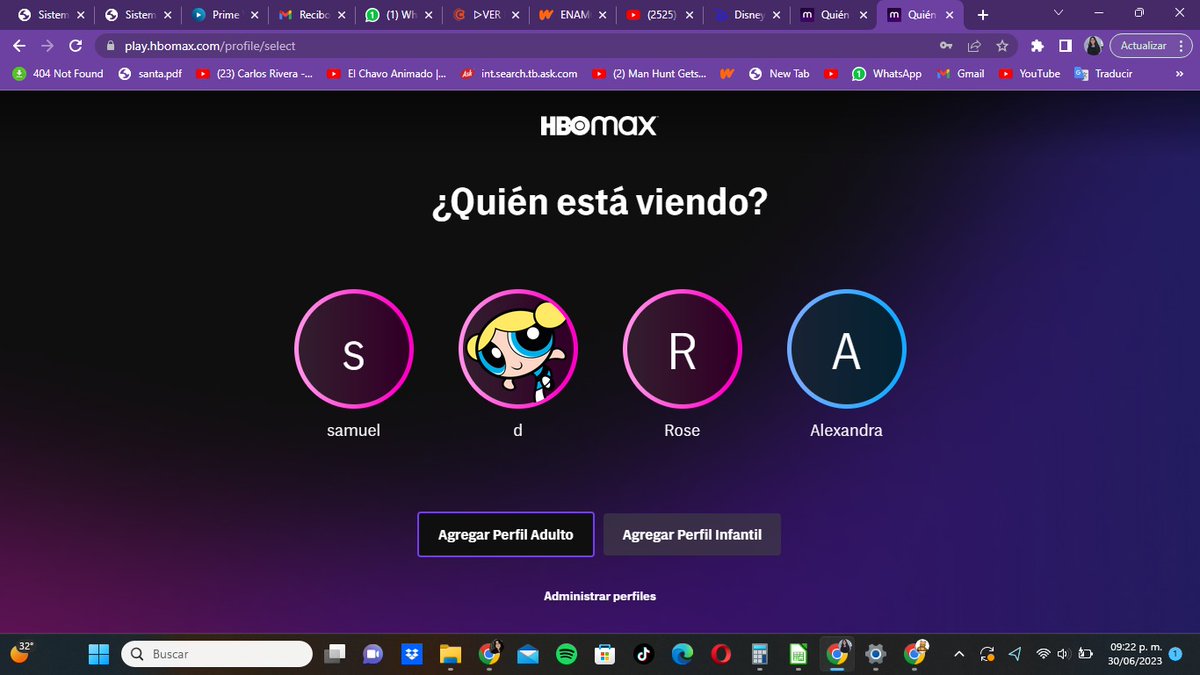Click the browser extensions puzzle icon
The width and height of the screenshot is (1200, 675).
pyautogui.click(x=1037, y=46)
